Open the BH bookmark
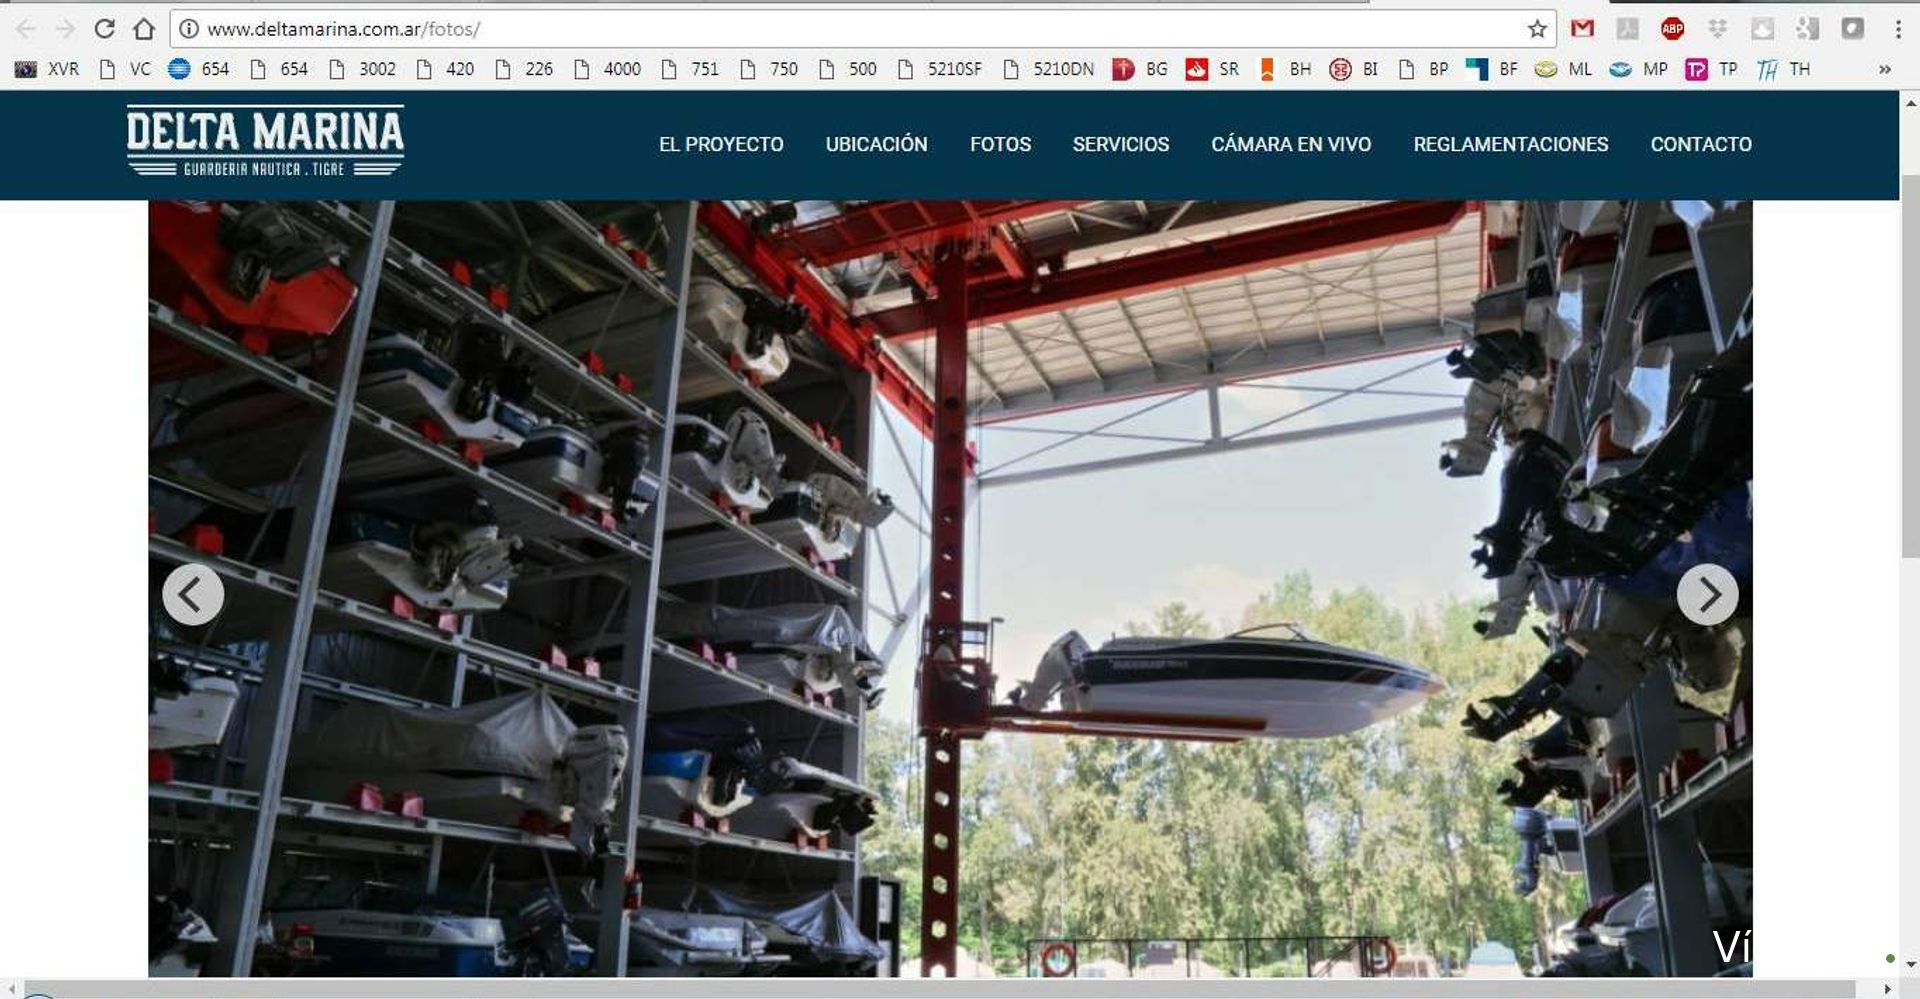 1284,69
